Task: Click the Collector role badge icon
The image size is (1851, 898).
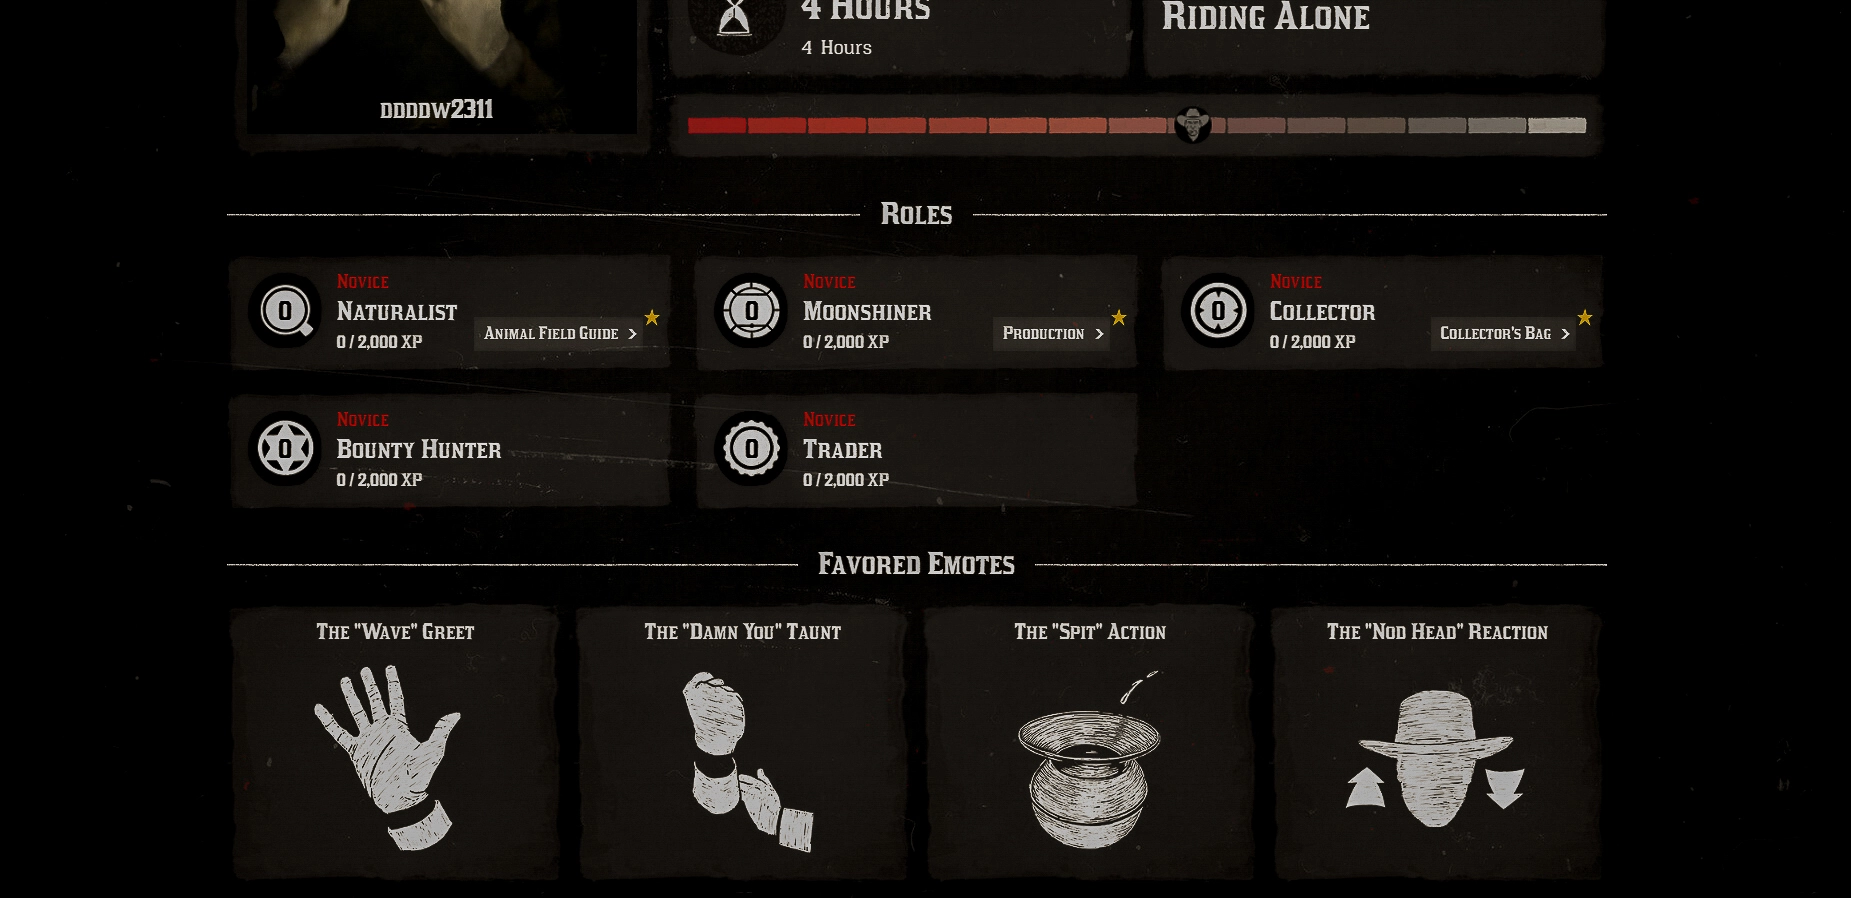Action: point(1218,311)
